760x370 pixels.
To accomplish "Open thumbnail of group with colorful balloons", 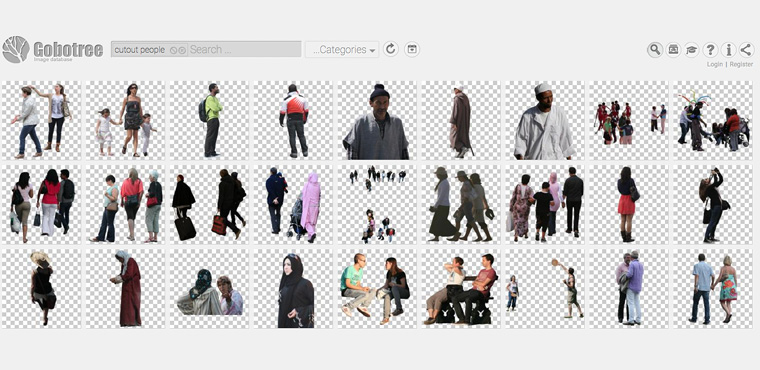I will [712, 120].
